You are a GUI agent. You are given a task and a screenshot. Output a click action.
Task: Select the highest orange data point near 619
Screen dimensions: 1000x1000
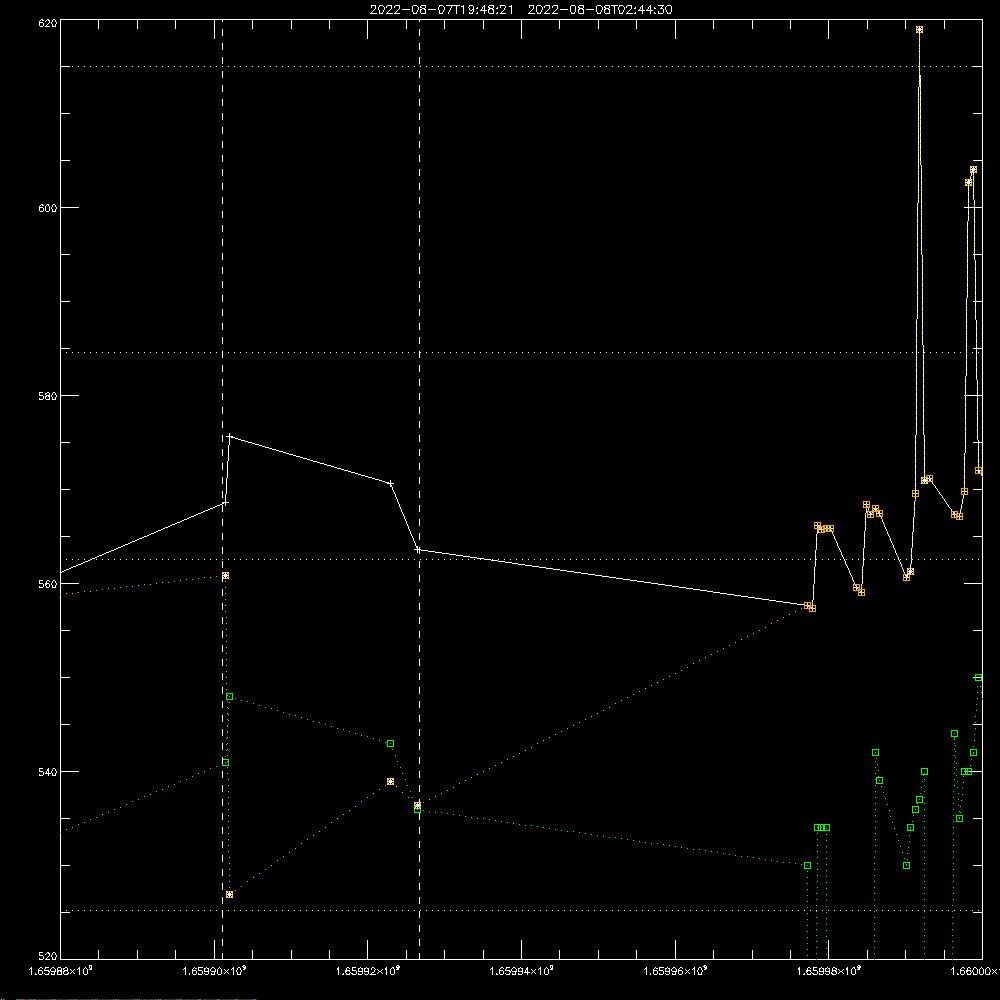pyautogui.click(x=919, y=30)
